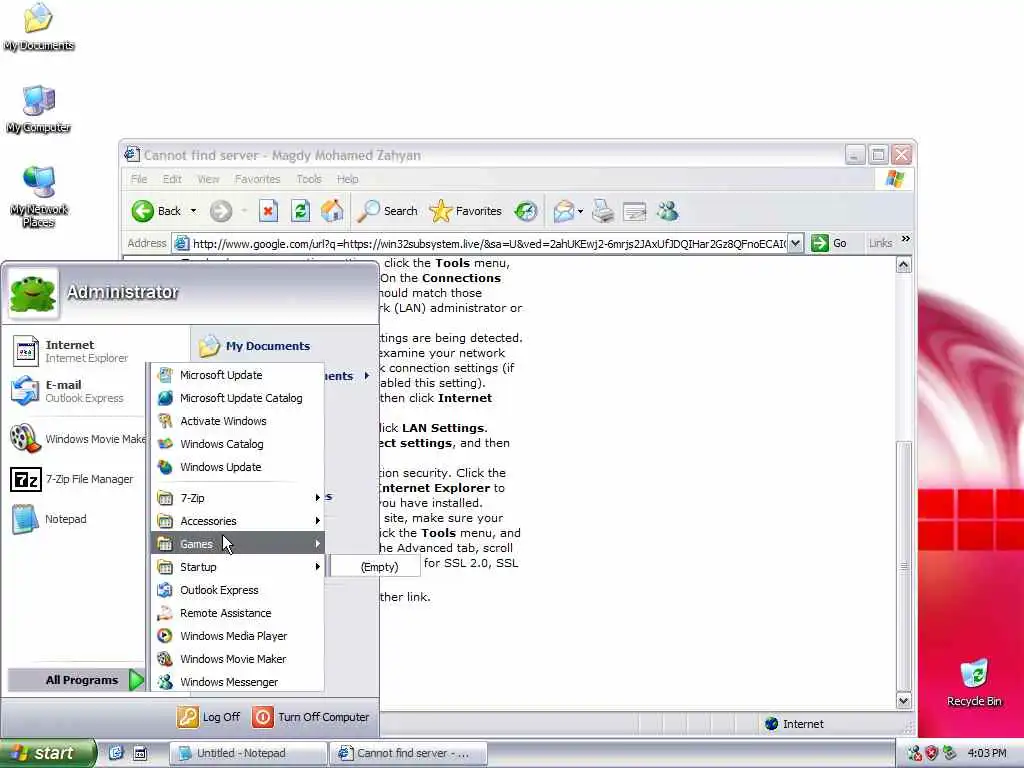Open the Edit menu in Internet Explorer
This screenshot has height=768, width=1024.
pyautogui.click(x=172, y=179)
